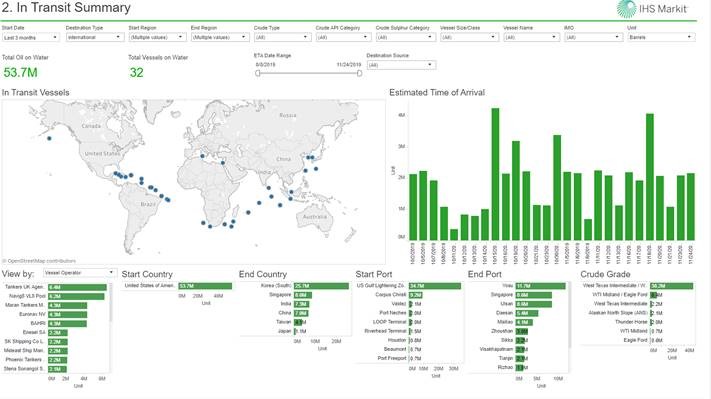Open the End Region filter
This screenshot has height=399, width=711.
[220, 37]
